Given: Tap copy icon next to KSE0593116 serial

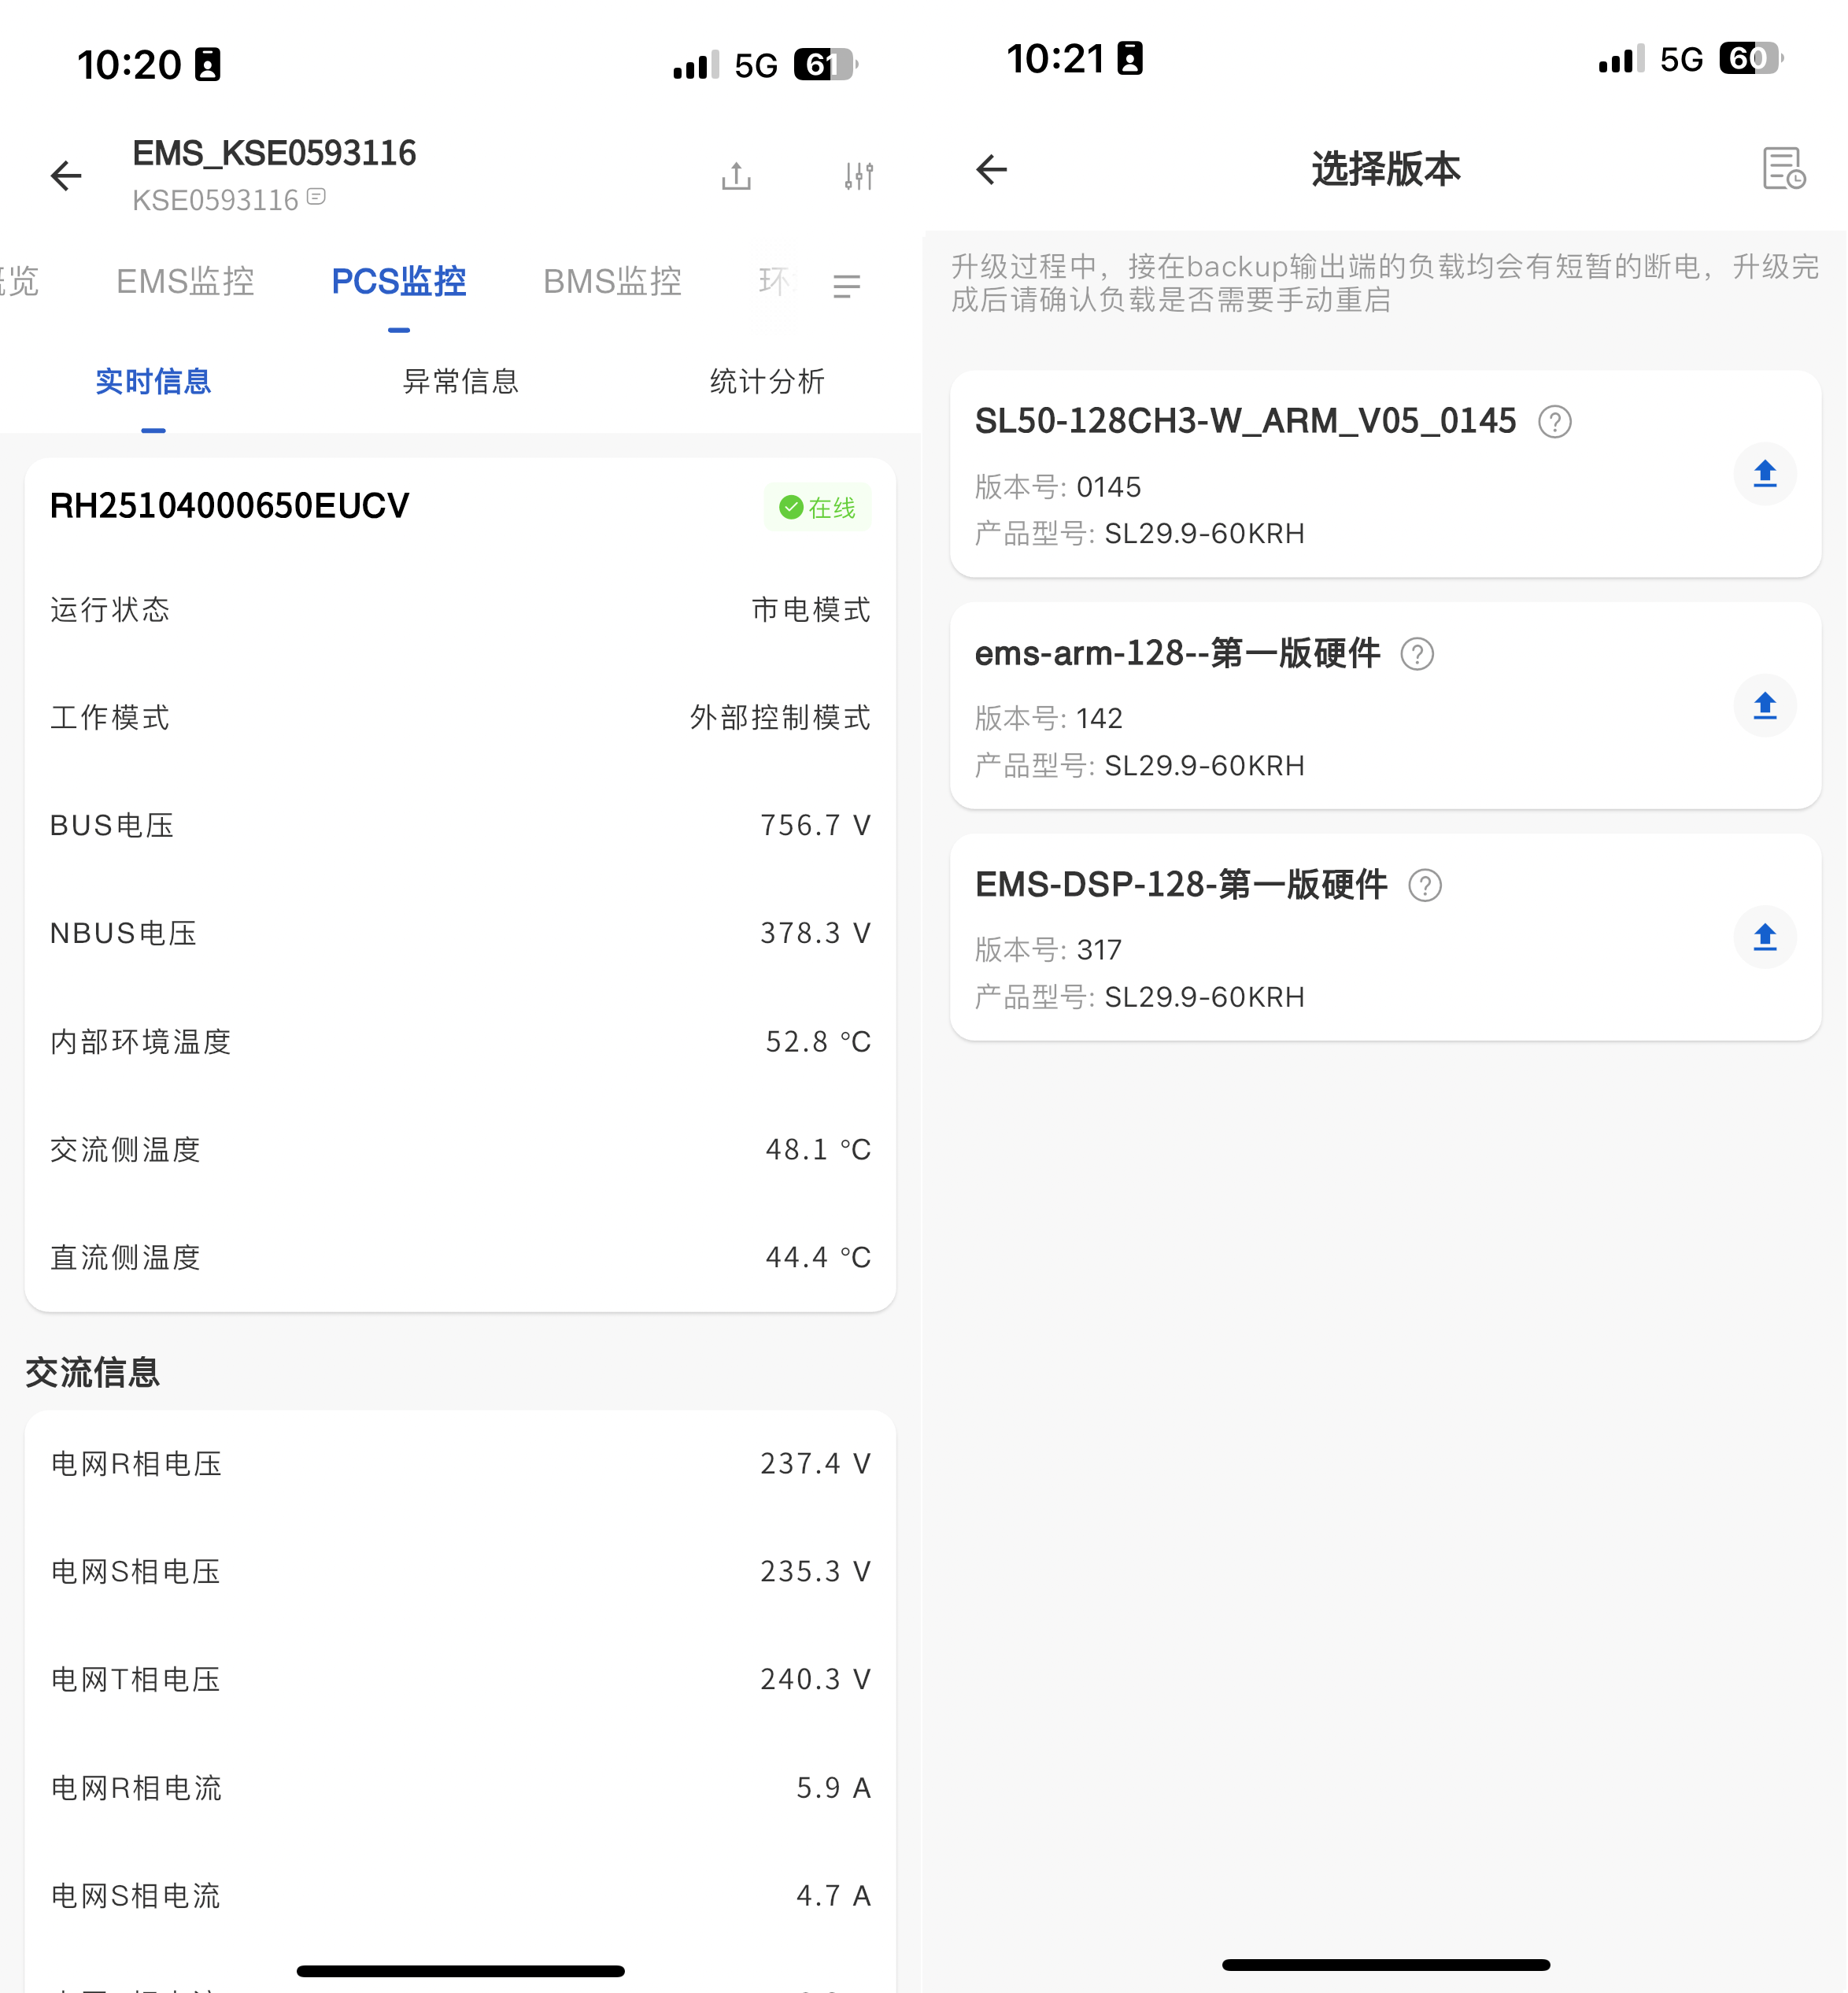Looking at the screenshot, I should 316,197.
